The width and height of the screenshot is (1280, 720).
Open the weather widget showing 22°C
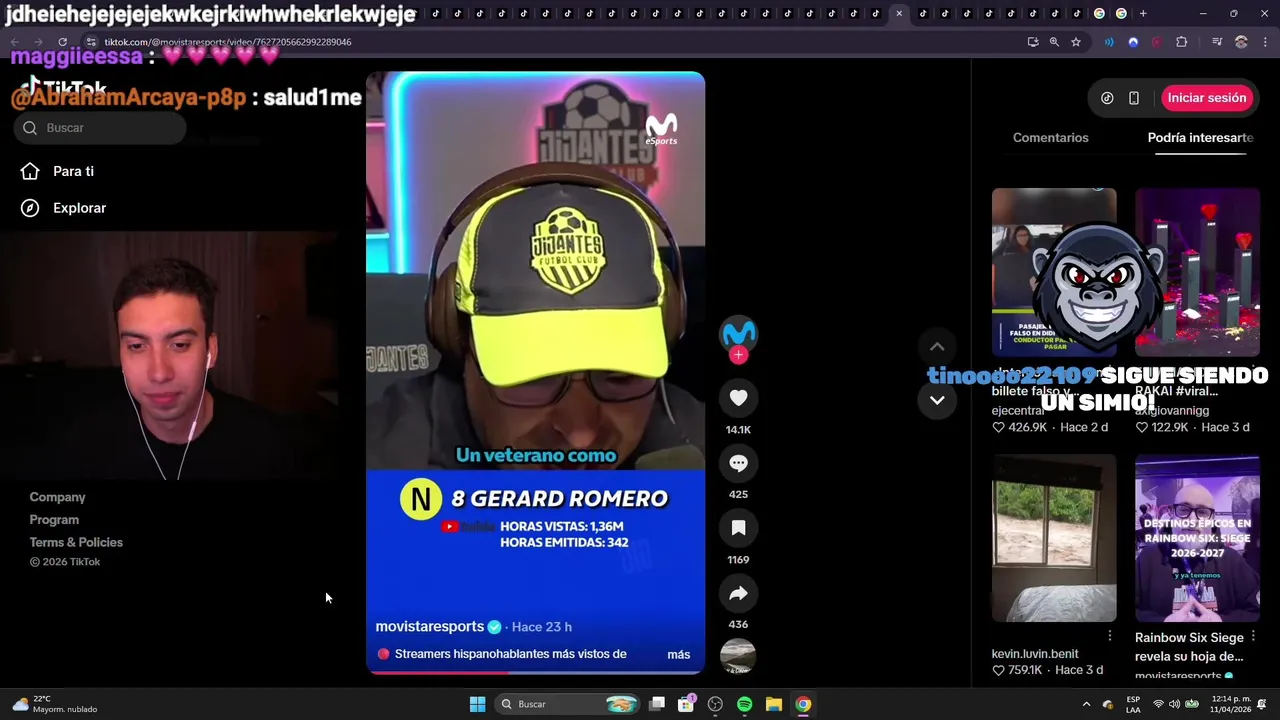55,704
